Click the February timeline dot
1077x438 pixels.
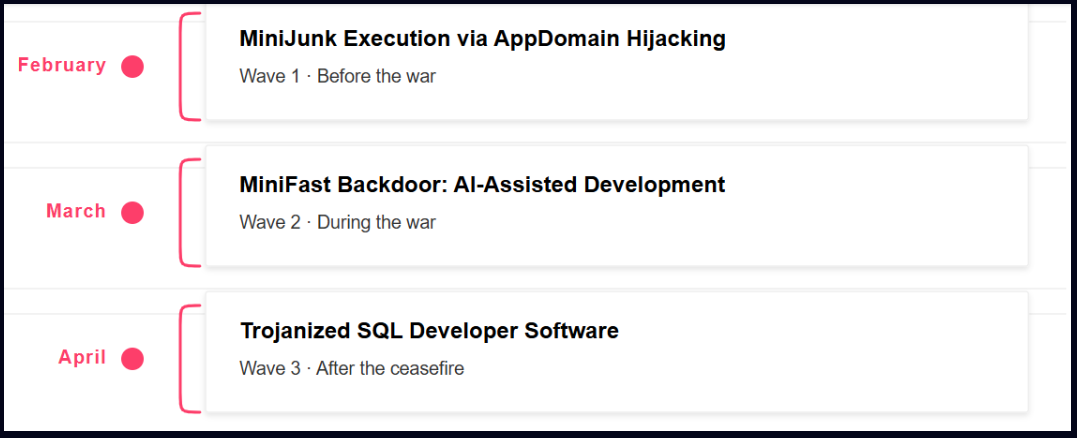133,67
